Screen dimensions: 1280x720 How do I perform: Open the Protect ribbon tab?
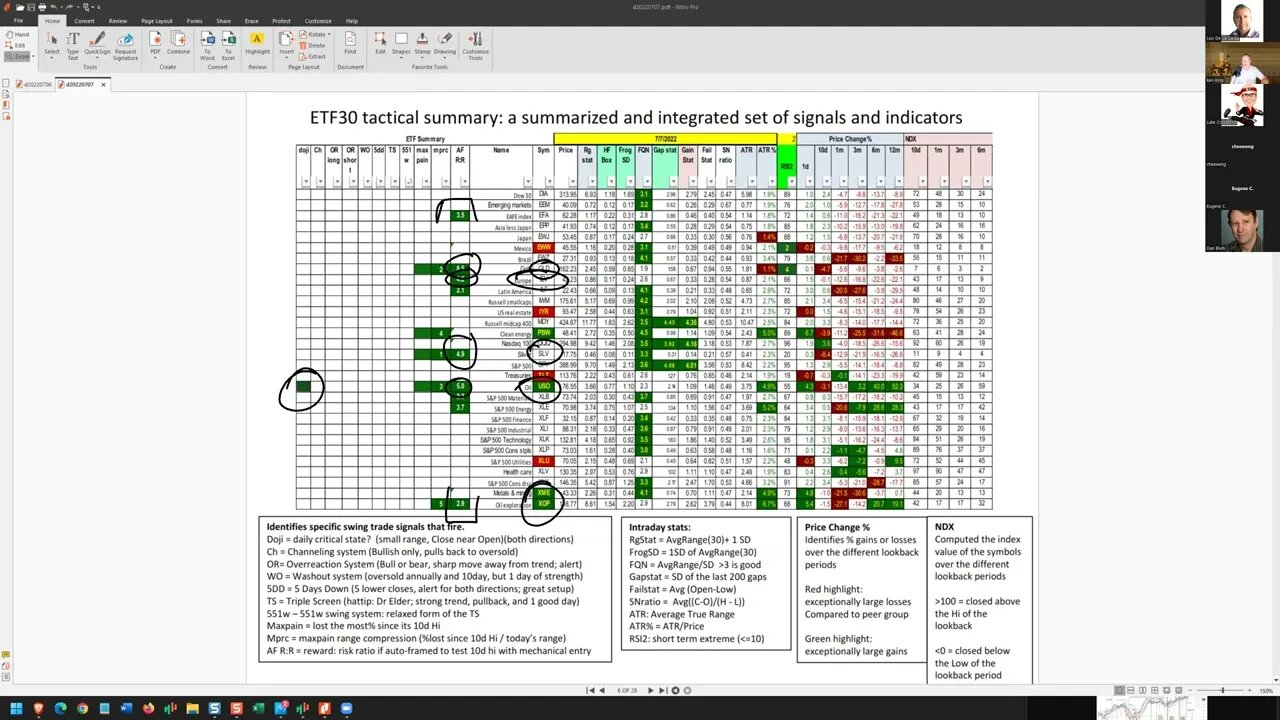[281, 20]
